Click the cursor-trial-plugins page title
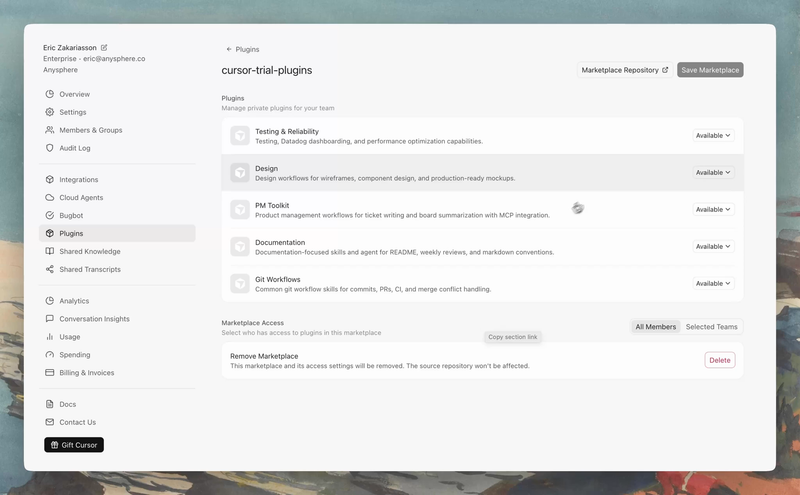This screenshot has width=800, height=495. tap(267, 70)
